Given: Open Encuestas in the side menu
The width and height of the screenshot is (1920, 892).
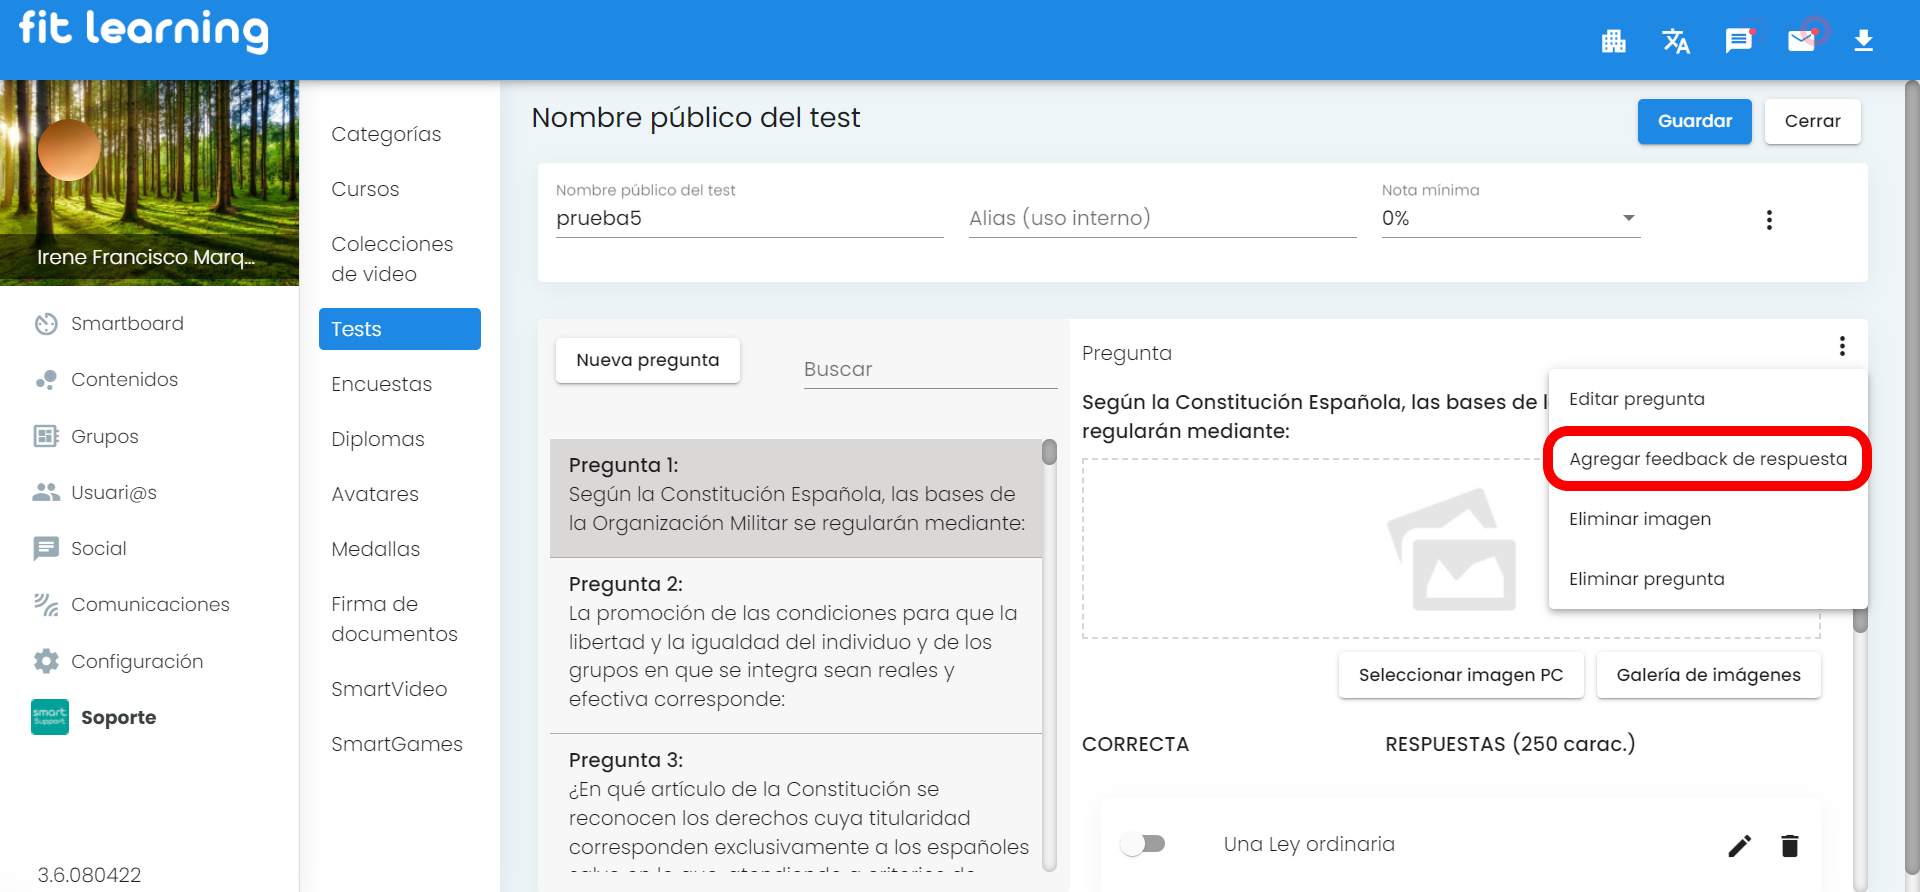Looking at the screenshot, I should [x=381, y=384].
